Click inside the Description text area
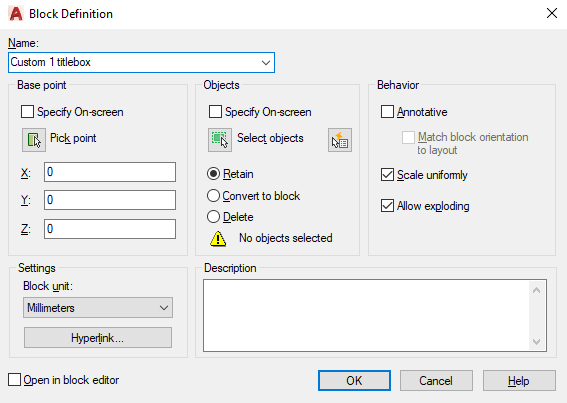Screen dimensions: 567x403 click(367, 315)
